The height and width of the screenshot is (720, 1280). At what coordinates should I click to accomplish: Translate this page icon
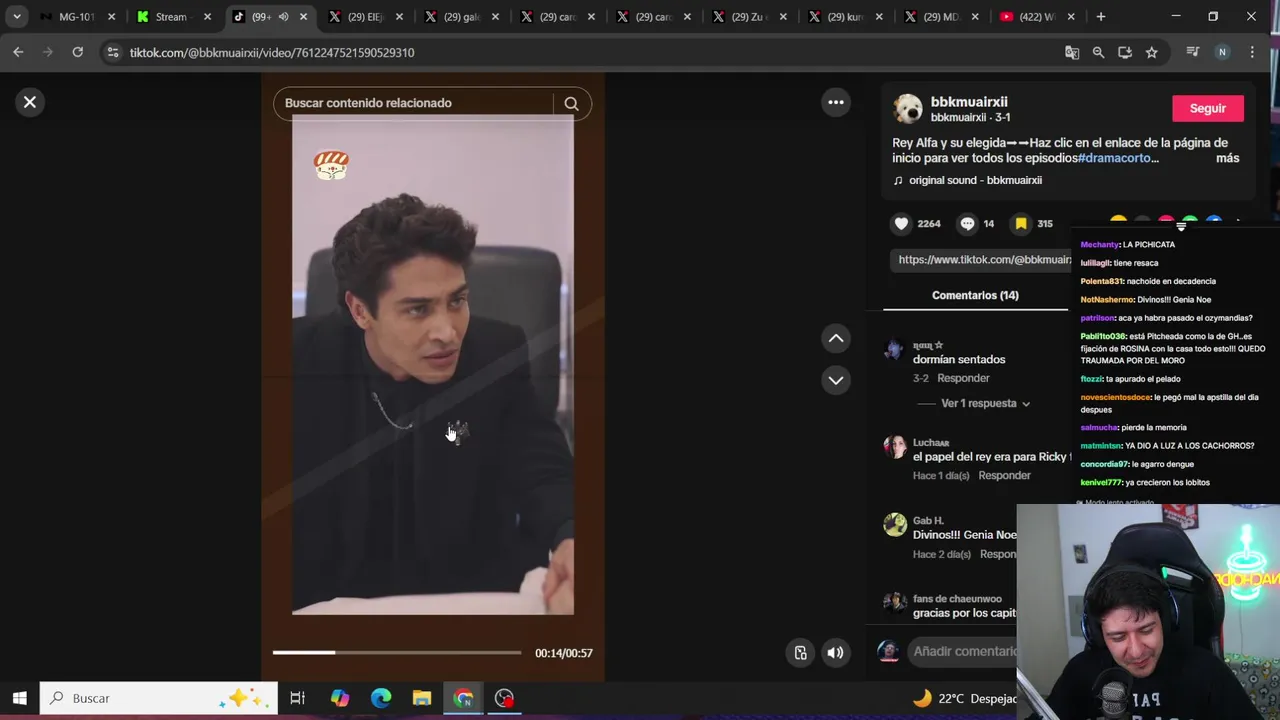tap(1072, 52)
